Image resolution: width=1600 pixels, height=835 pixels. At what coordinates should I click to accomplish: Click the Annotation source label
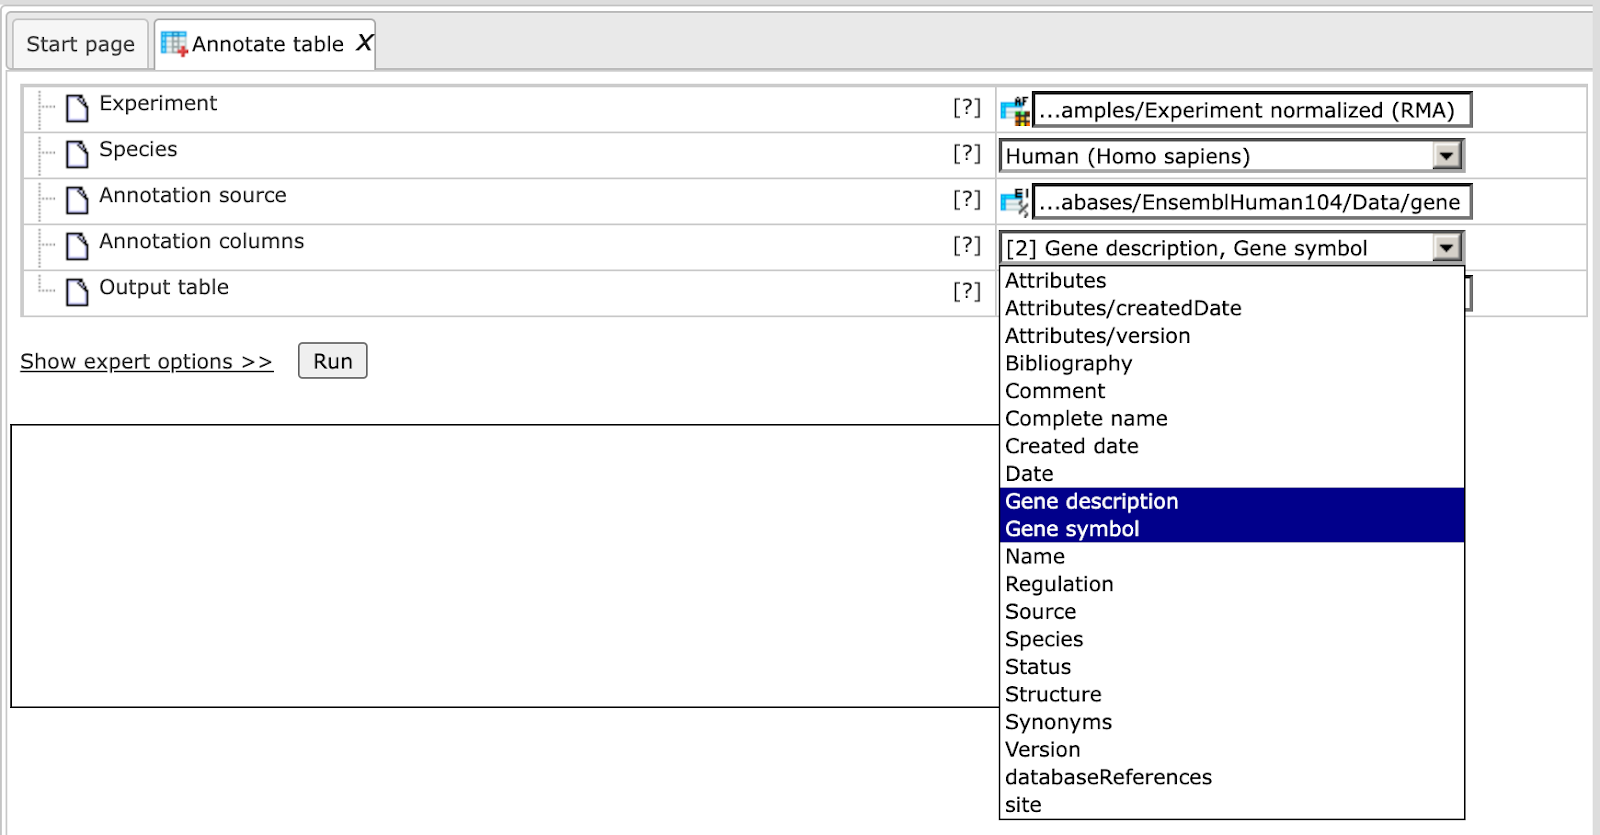[193, 195]
